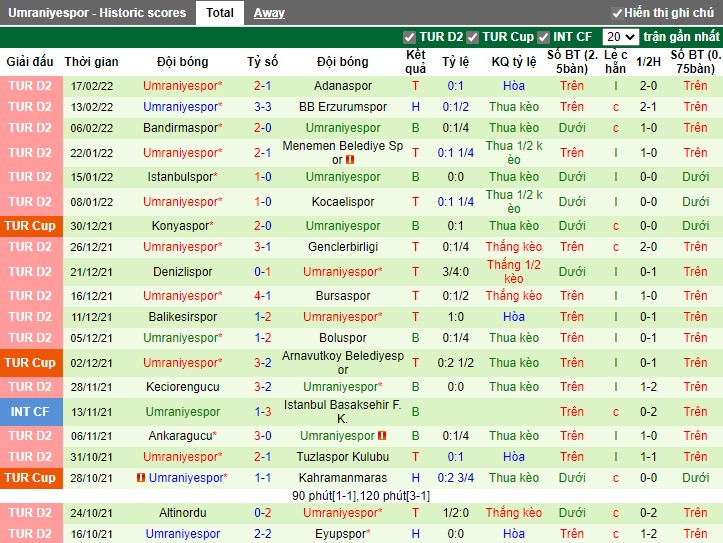Toggle the Hiển thị ghi chú checkbox

pos(617,13)
